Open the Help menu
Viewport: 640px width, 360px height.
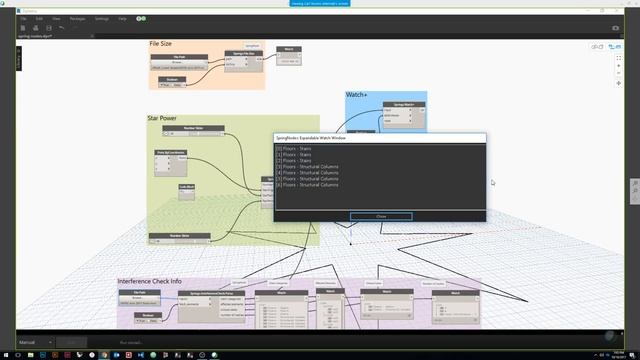click(x=122, y=19)
